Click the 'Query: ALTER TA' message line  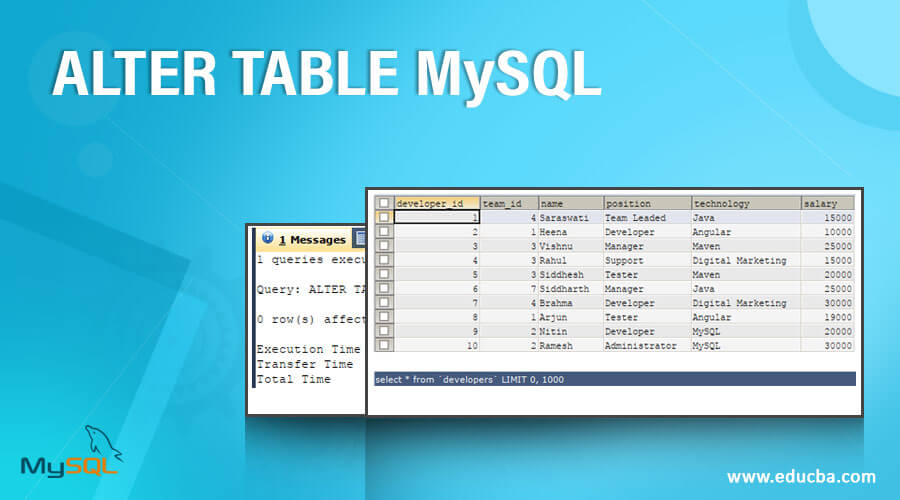pos(311,289)
